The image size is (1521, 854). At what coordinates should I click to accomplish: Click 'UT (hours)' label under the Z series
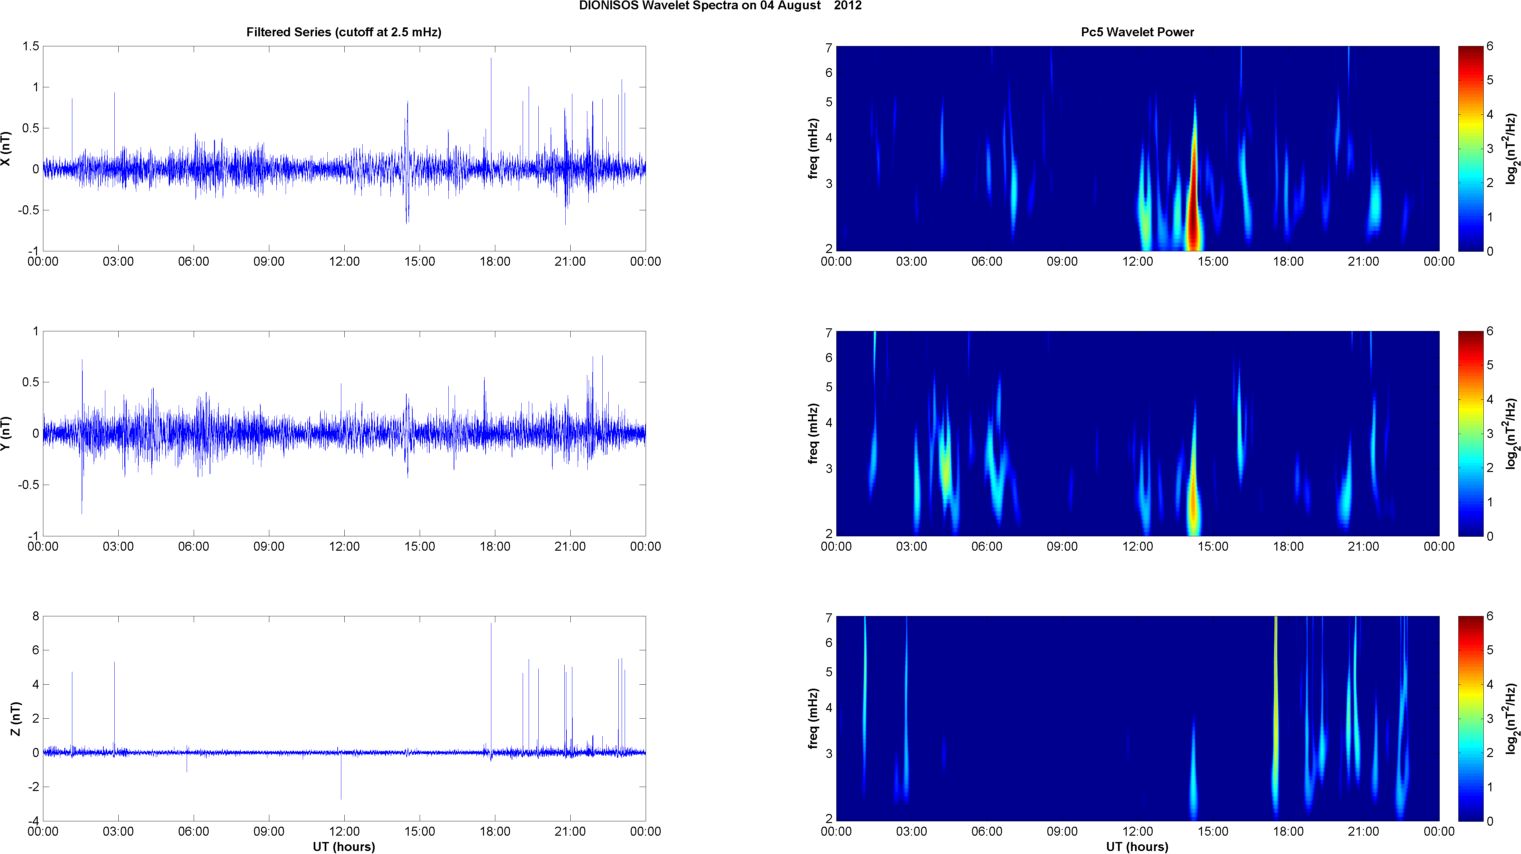[x=344, y=846]
